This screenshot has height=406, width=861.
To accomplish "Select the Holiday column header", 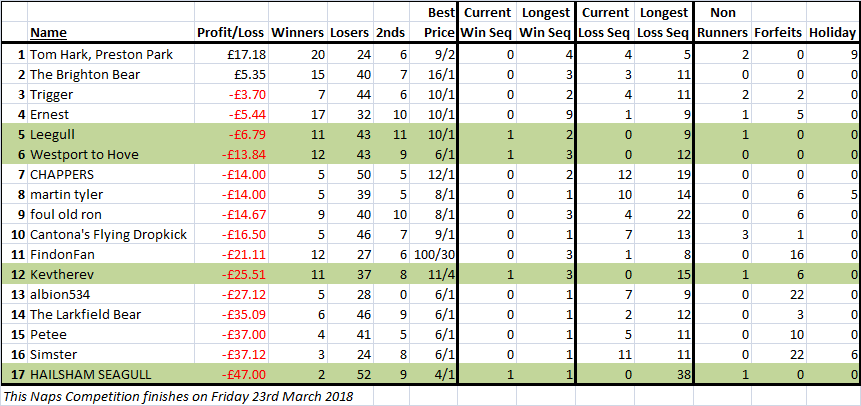I will [x=832, y=33].
